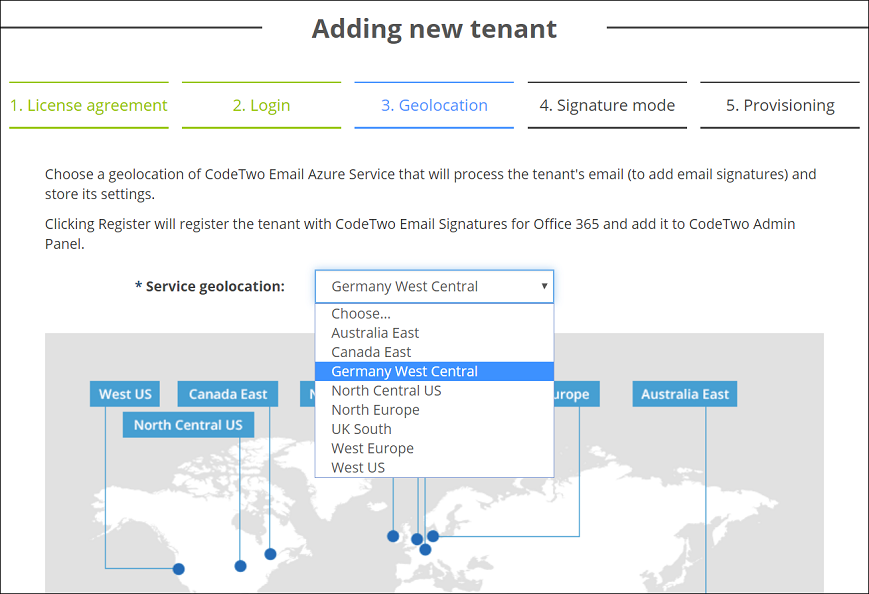The image size is (869, 594).
Task: Click the North Central US map dot
Action: coord(241,566)
